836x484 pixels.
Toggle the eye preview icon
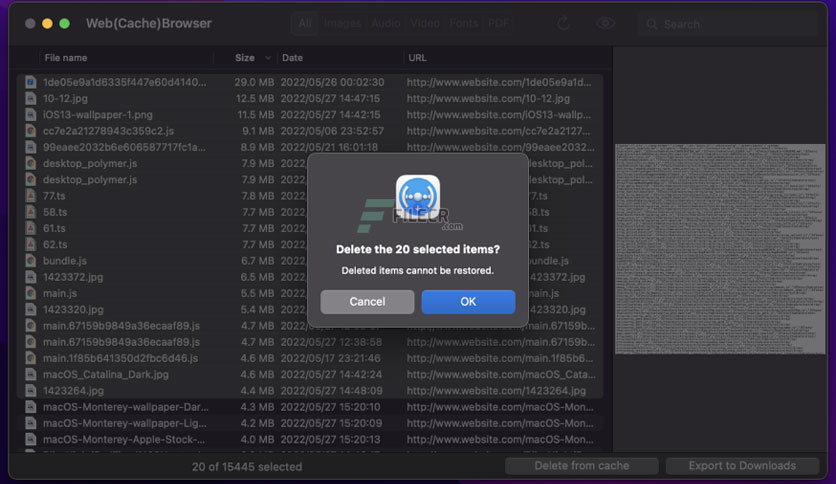tap(605, 23)
